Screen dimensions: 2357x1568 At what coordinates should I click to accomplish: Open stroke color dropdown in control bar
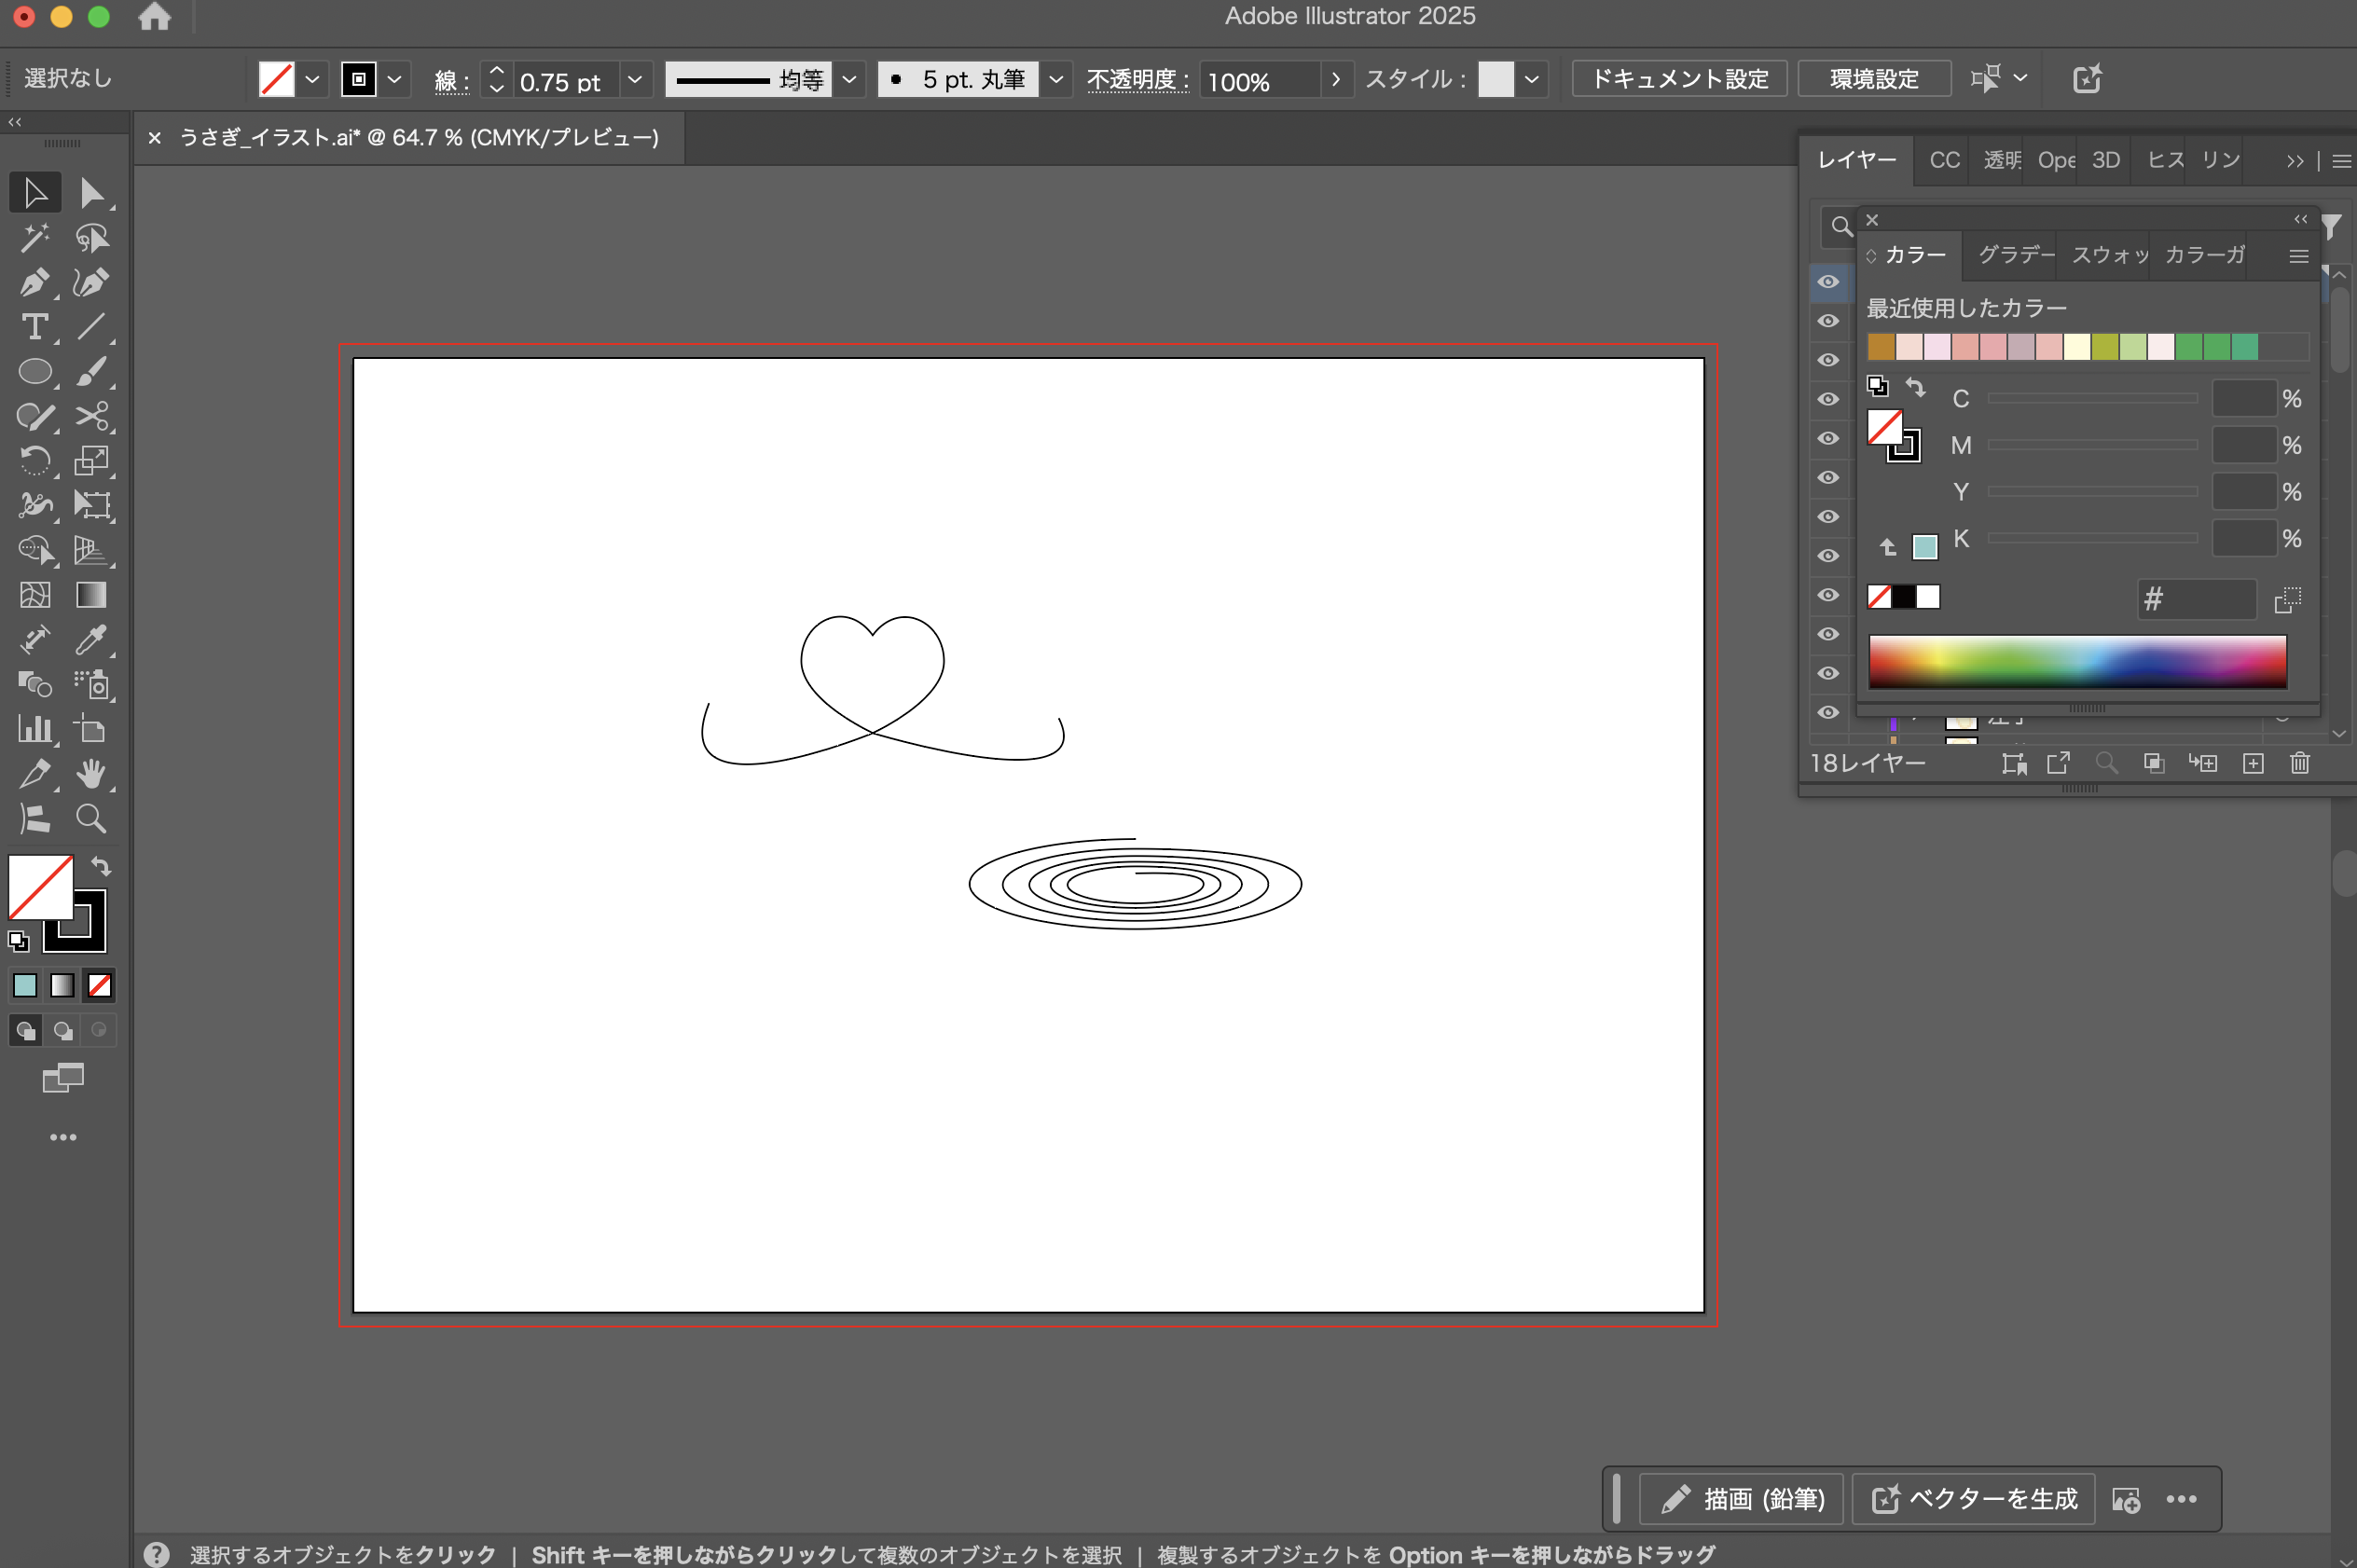[394, 79]
